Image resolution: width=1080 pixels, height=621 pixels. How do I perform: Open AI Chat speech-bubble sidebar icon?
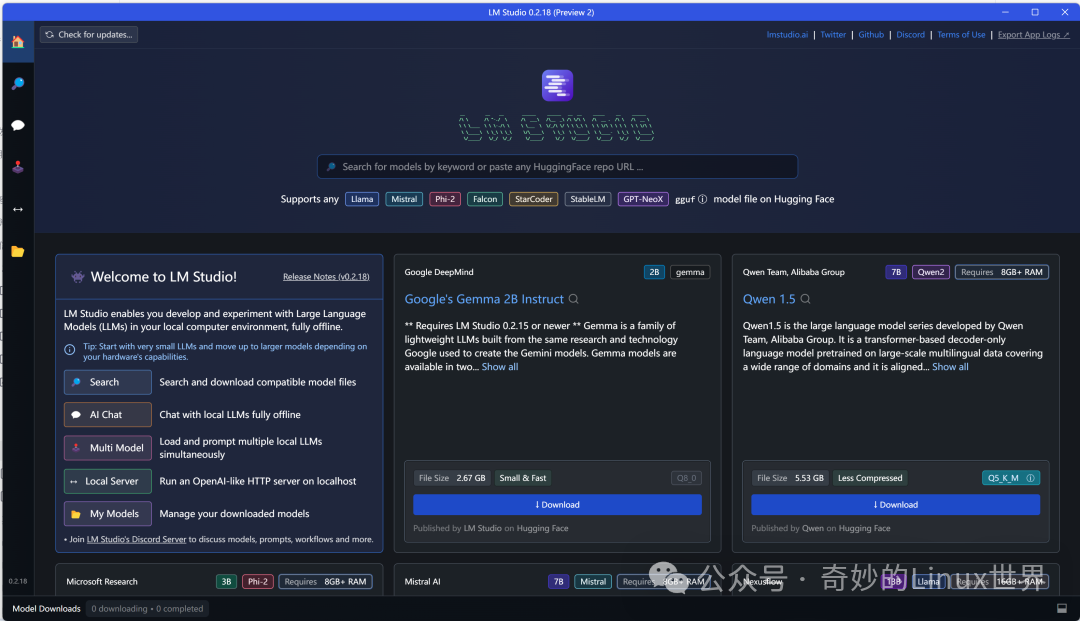pos(18,125)
